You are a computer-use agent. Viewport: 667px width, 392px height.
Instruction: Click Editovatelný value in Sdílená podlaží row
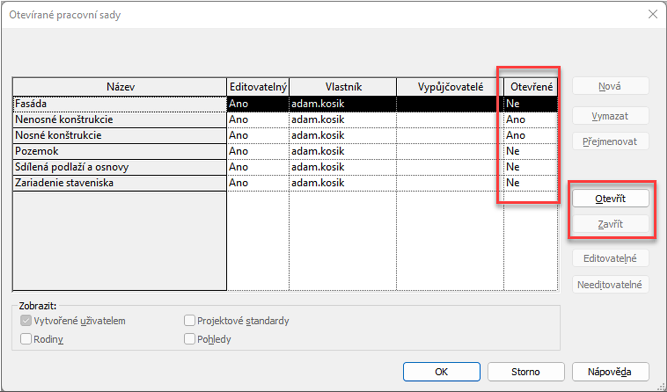coord(258,167)
